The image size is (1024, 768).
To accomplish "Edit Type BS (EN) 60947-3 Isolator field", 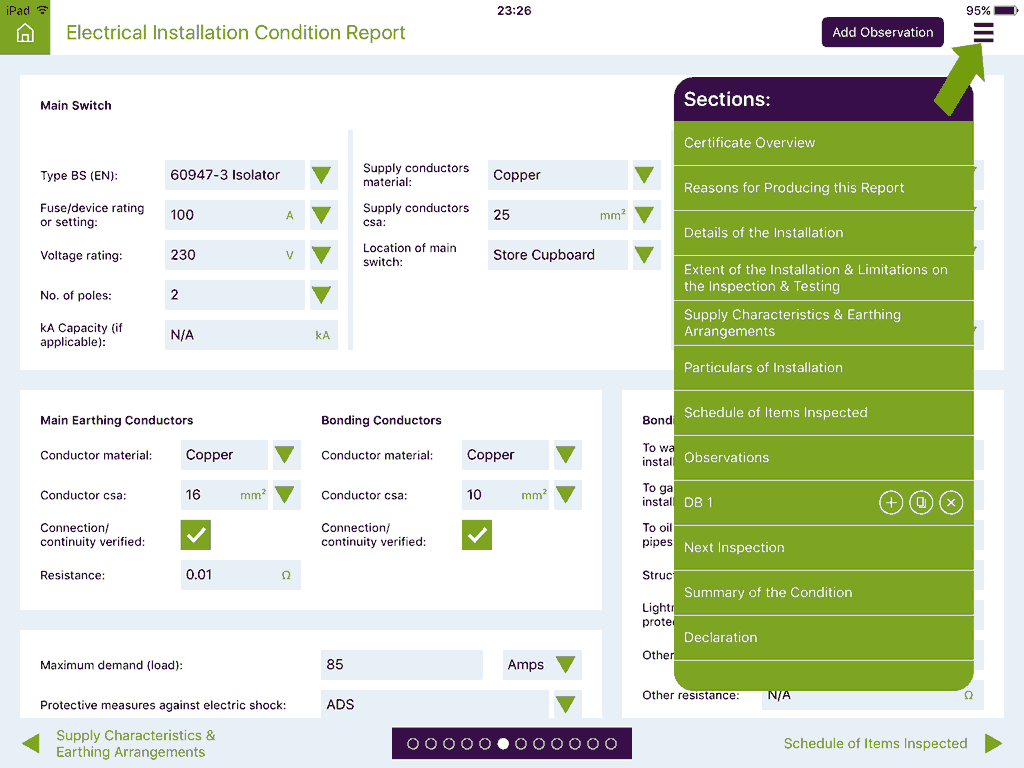I will click(x=234, y=175).
